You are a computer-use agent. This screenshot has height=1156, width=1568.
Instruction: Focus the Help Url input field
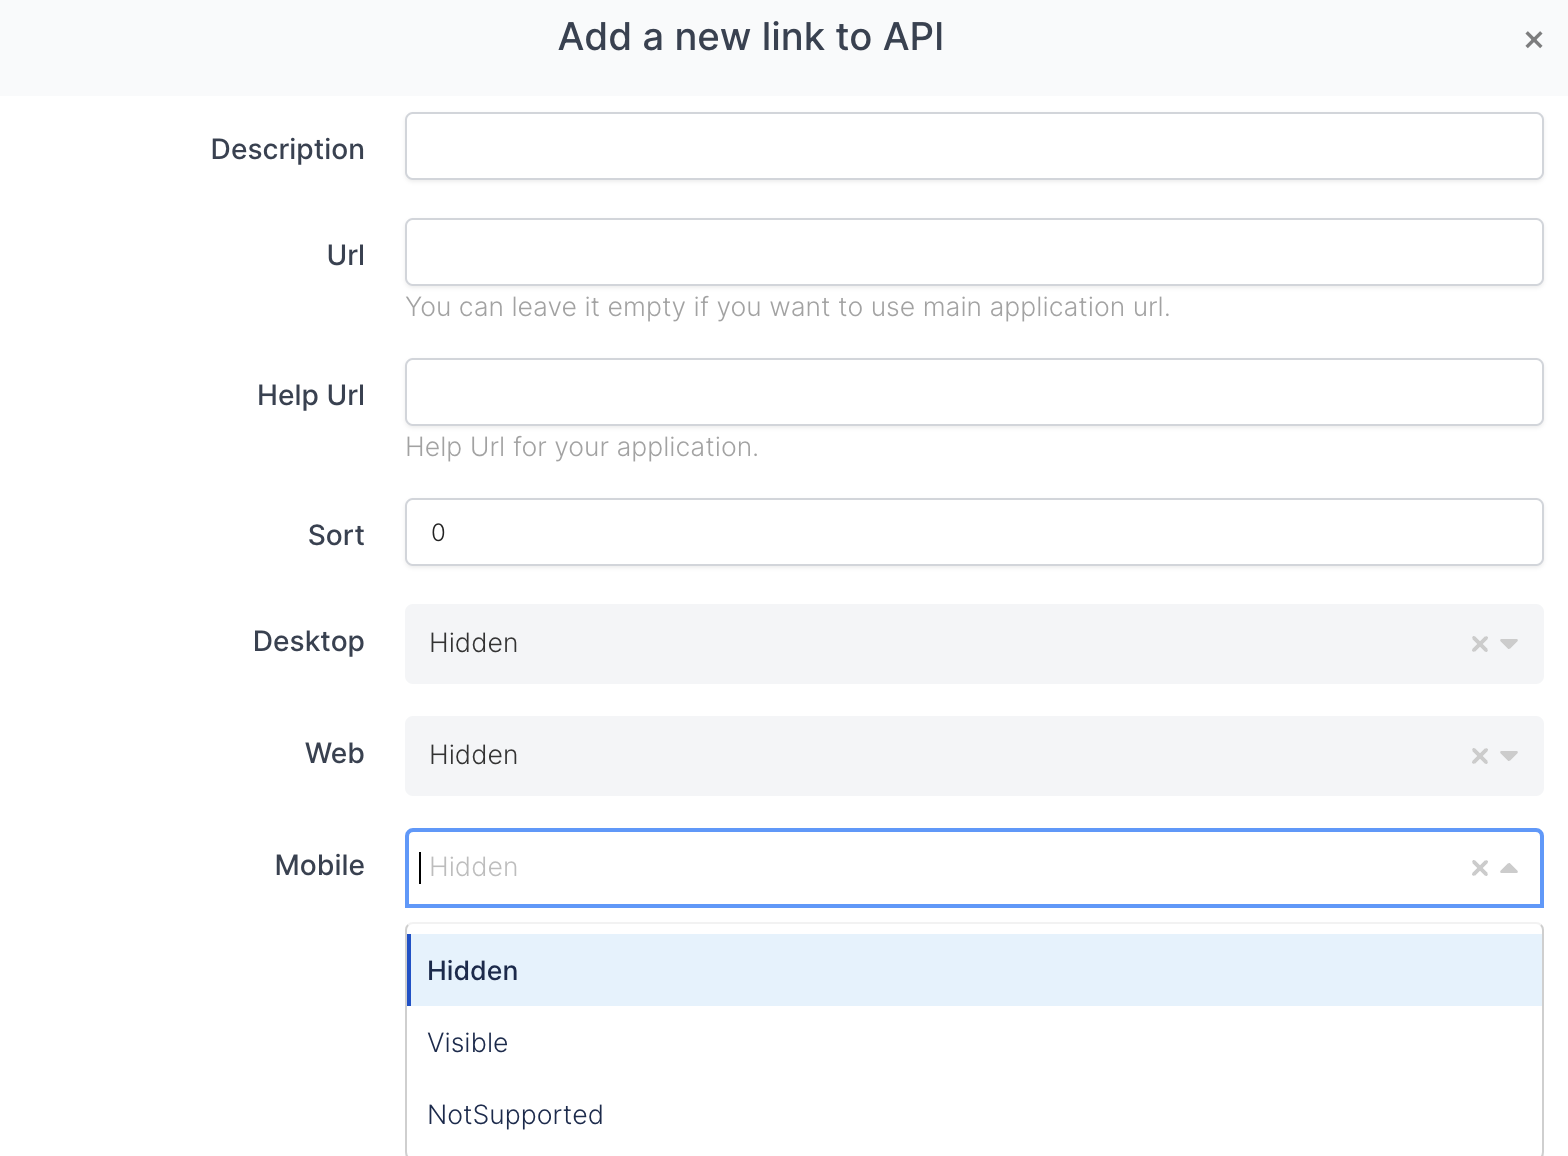tap(973, 392)
